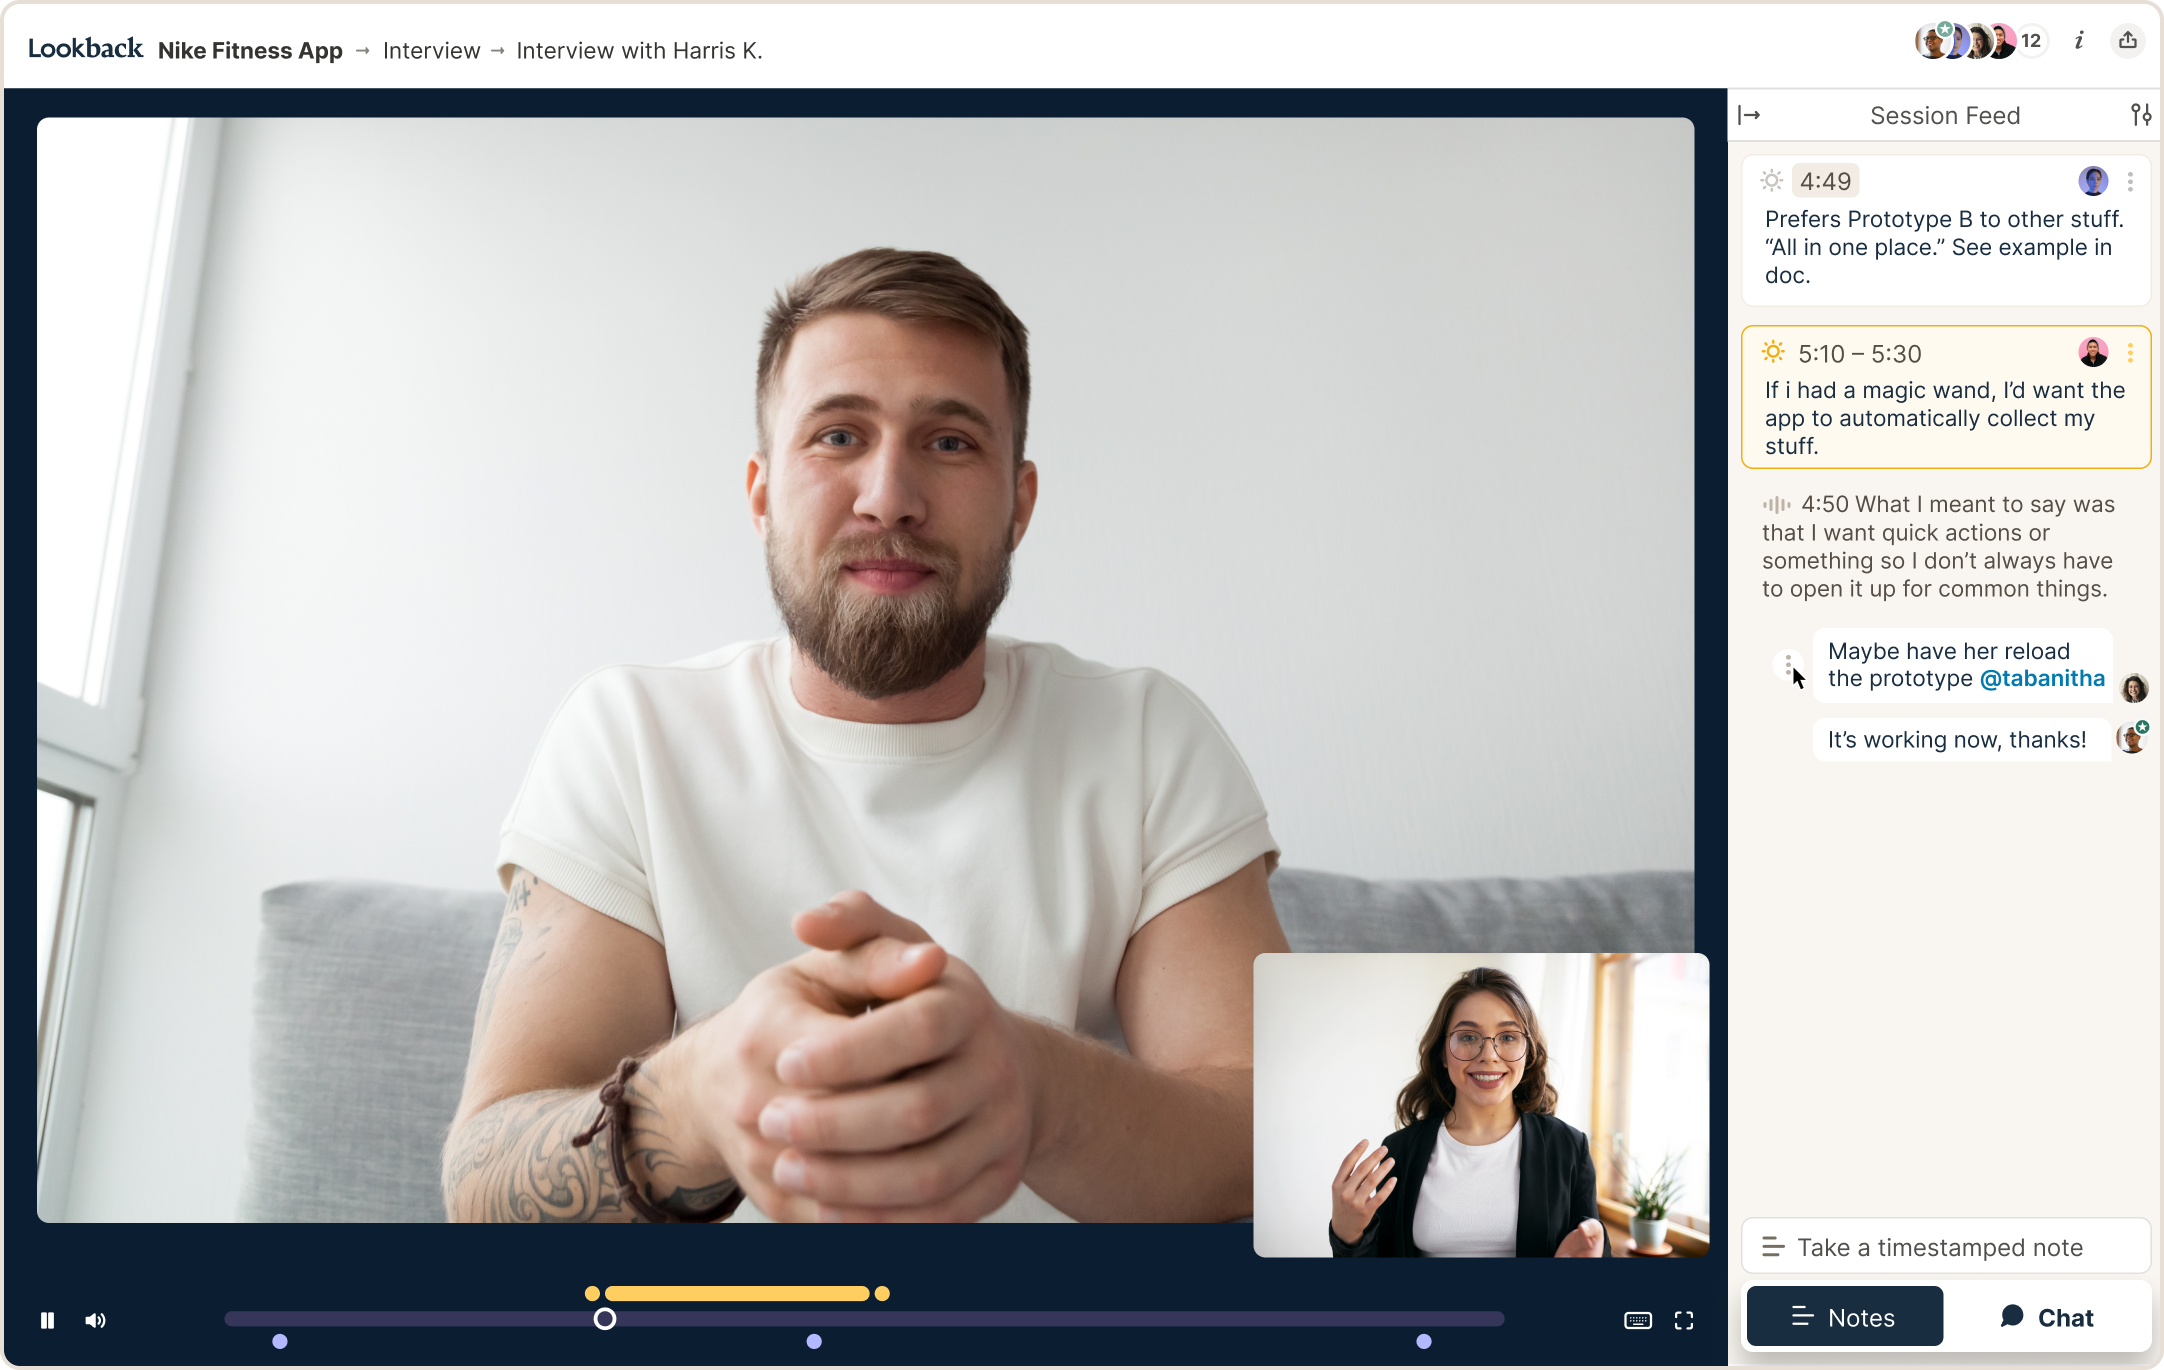The image size is (2164, 1370).
Task: Click the highlight sun icon on the 4:49 note
Action: pos(1772,180)
